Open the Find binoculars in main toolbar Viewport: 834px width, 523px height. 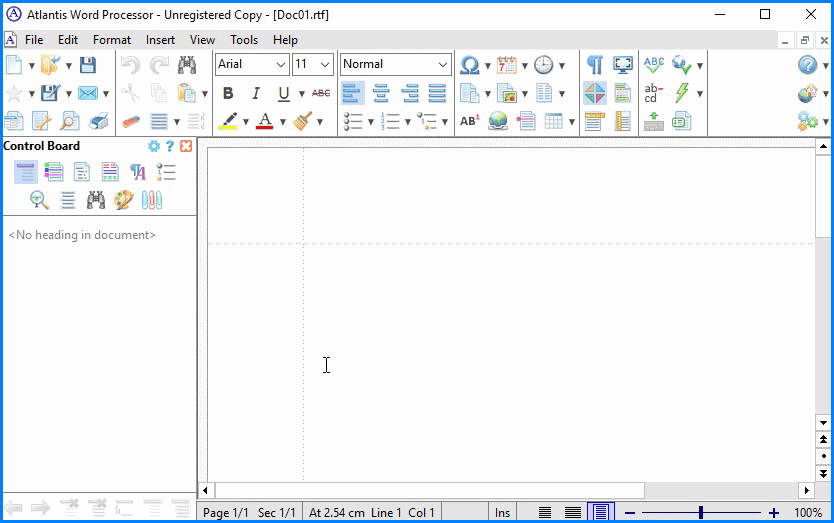coord(187,65)
